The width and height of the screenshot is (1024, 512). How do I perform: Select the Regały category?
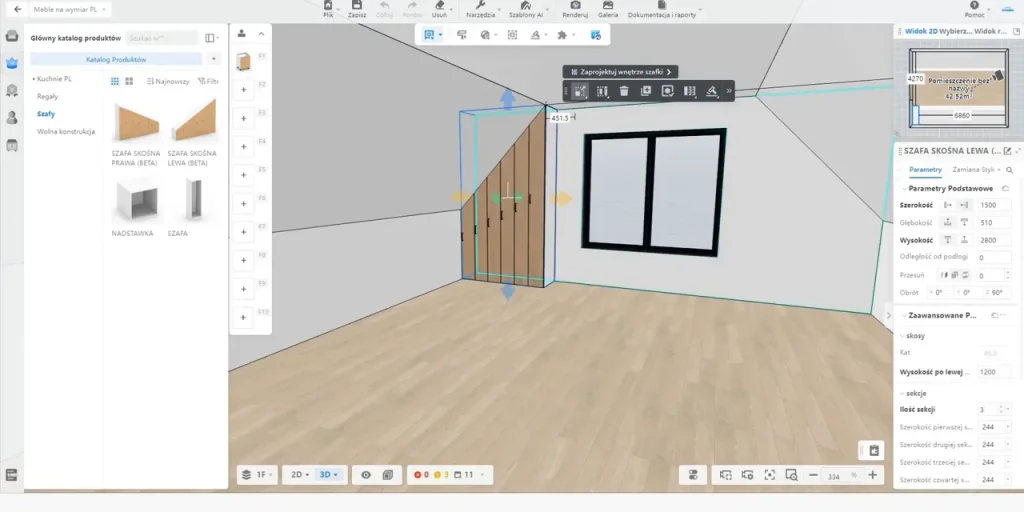coord(47,96)
